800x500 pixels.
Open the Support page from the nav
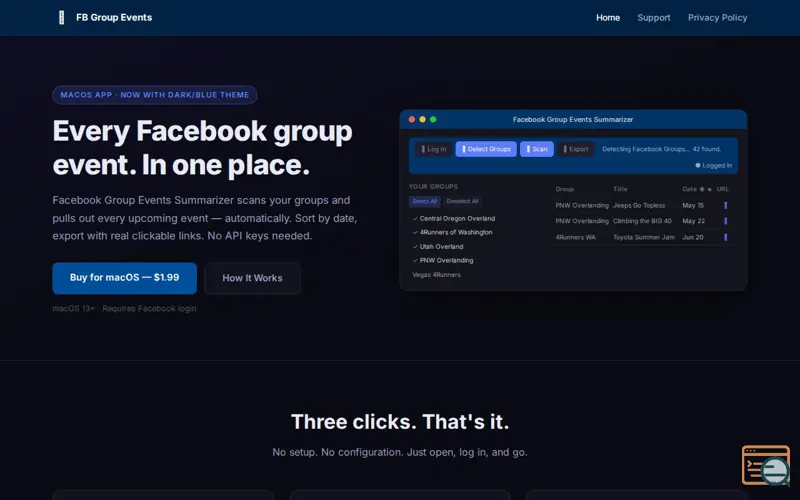click(654, 17)
